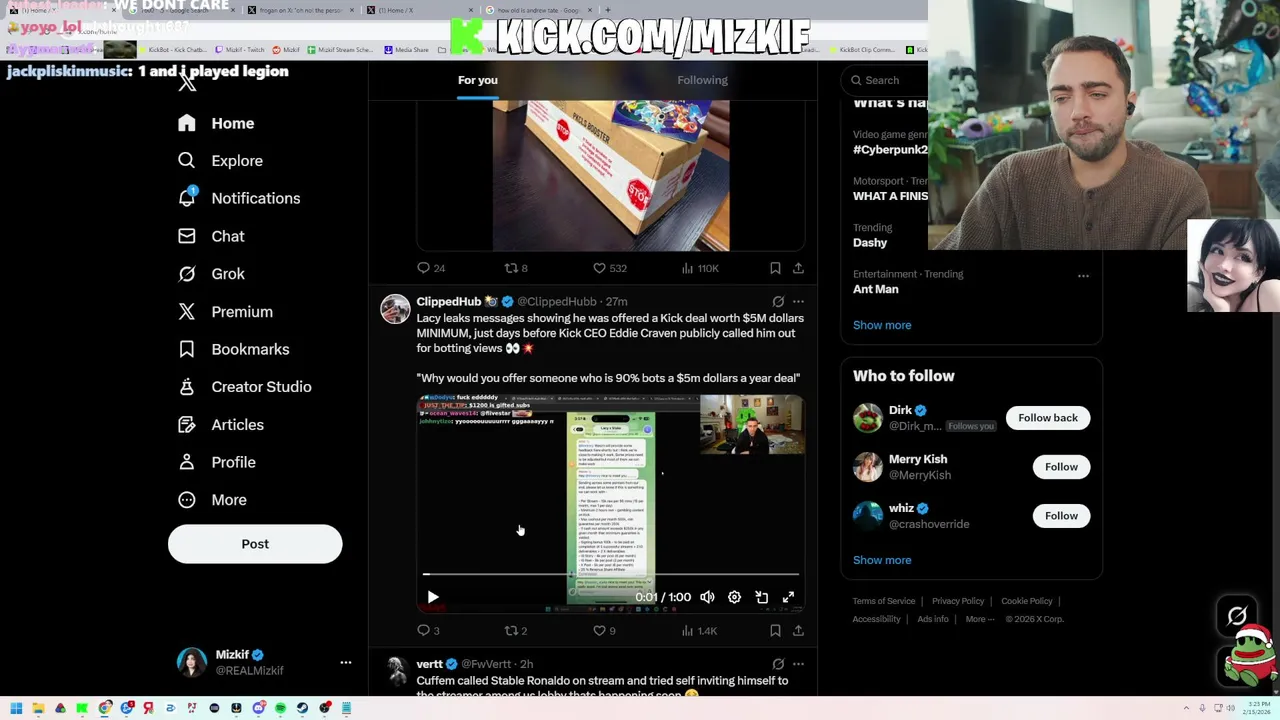Open the Accessibility footer link
This screenshot has height=720, width=1280.
[877, 619]
